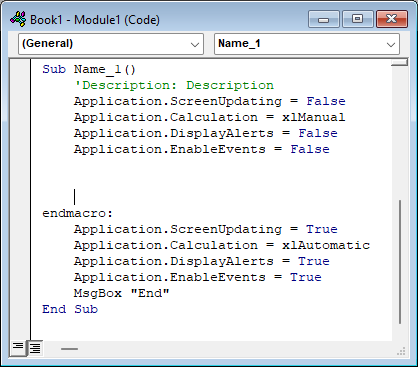Click the 'MsgBox "End"' line
The image size is (418, 367).
(x=121, y=293)
